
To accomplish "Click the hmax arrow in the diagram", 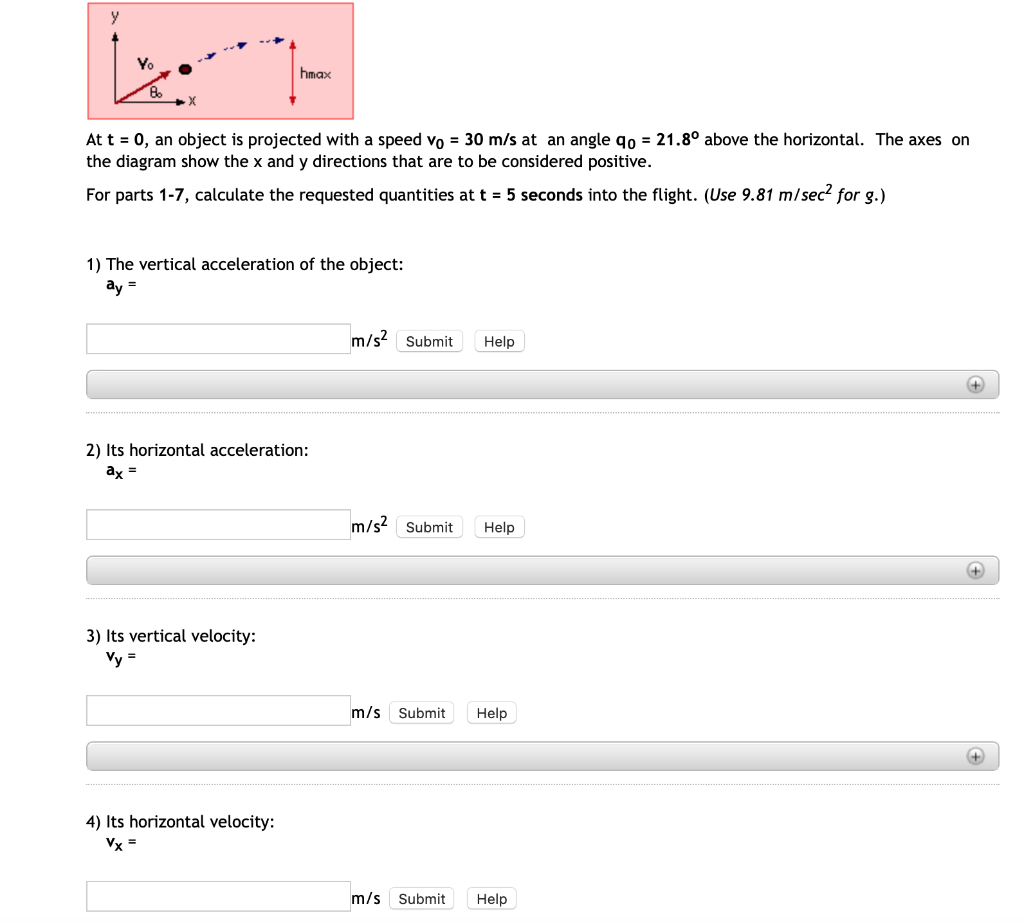I will 291,70.
